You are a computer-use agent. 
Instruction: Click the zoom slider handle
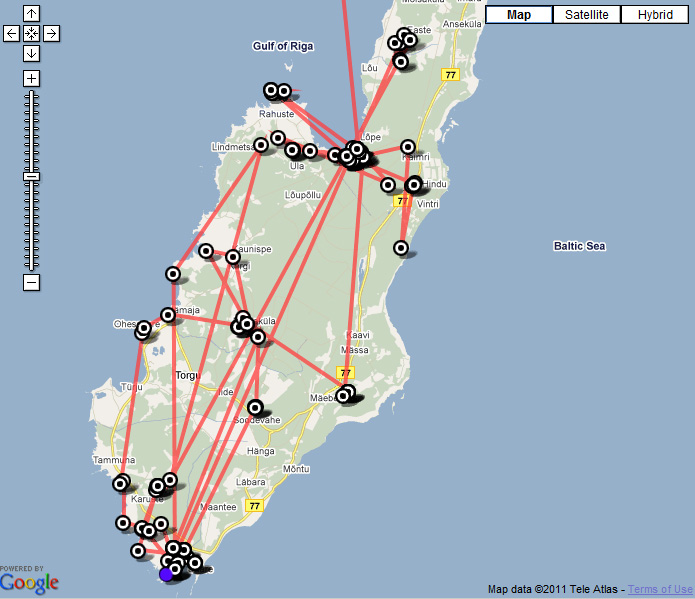pyautogui.click(x=32, y=176)
